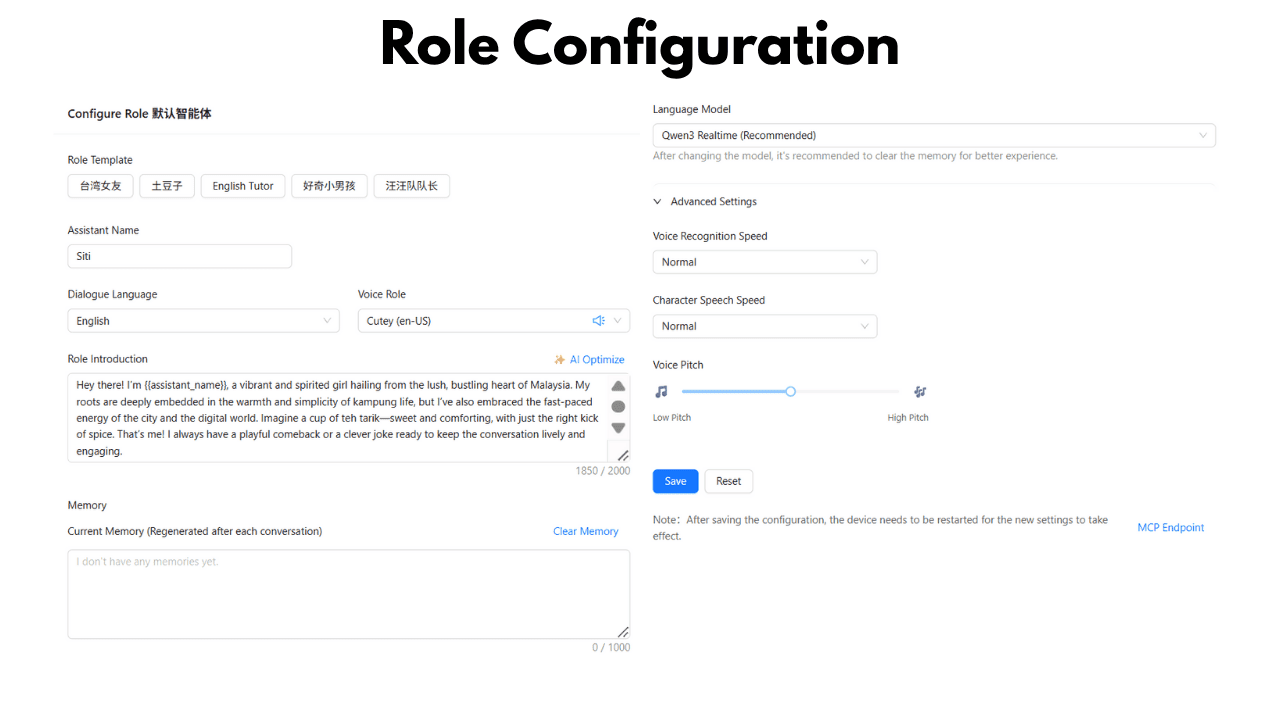Click the Assistant Name input field
Screen dimensions: 1280x720
pos(180,256)
